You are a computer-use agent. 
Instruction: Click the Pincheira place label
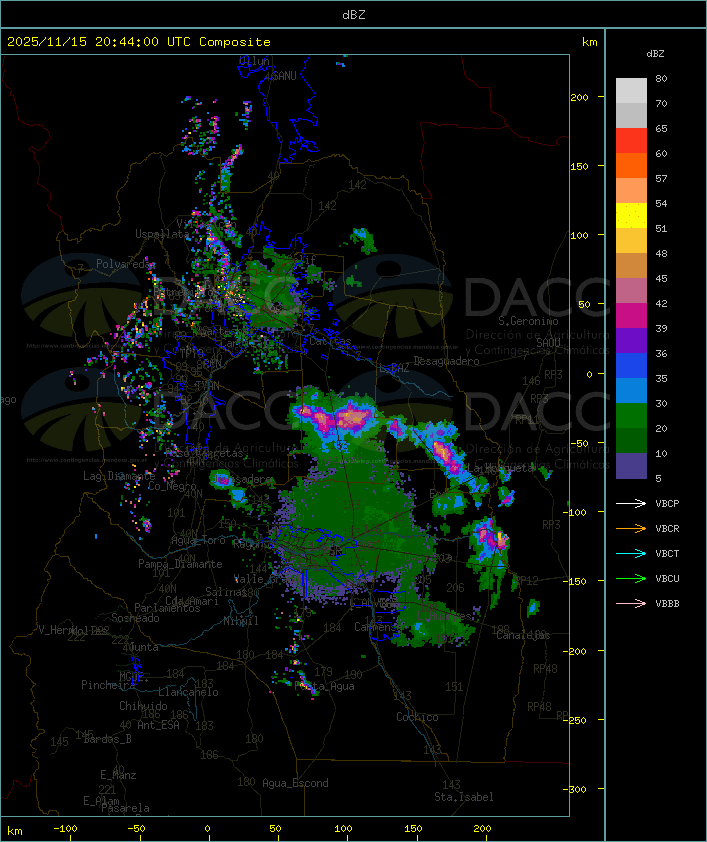pos(108,685)
